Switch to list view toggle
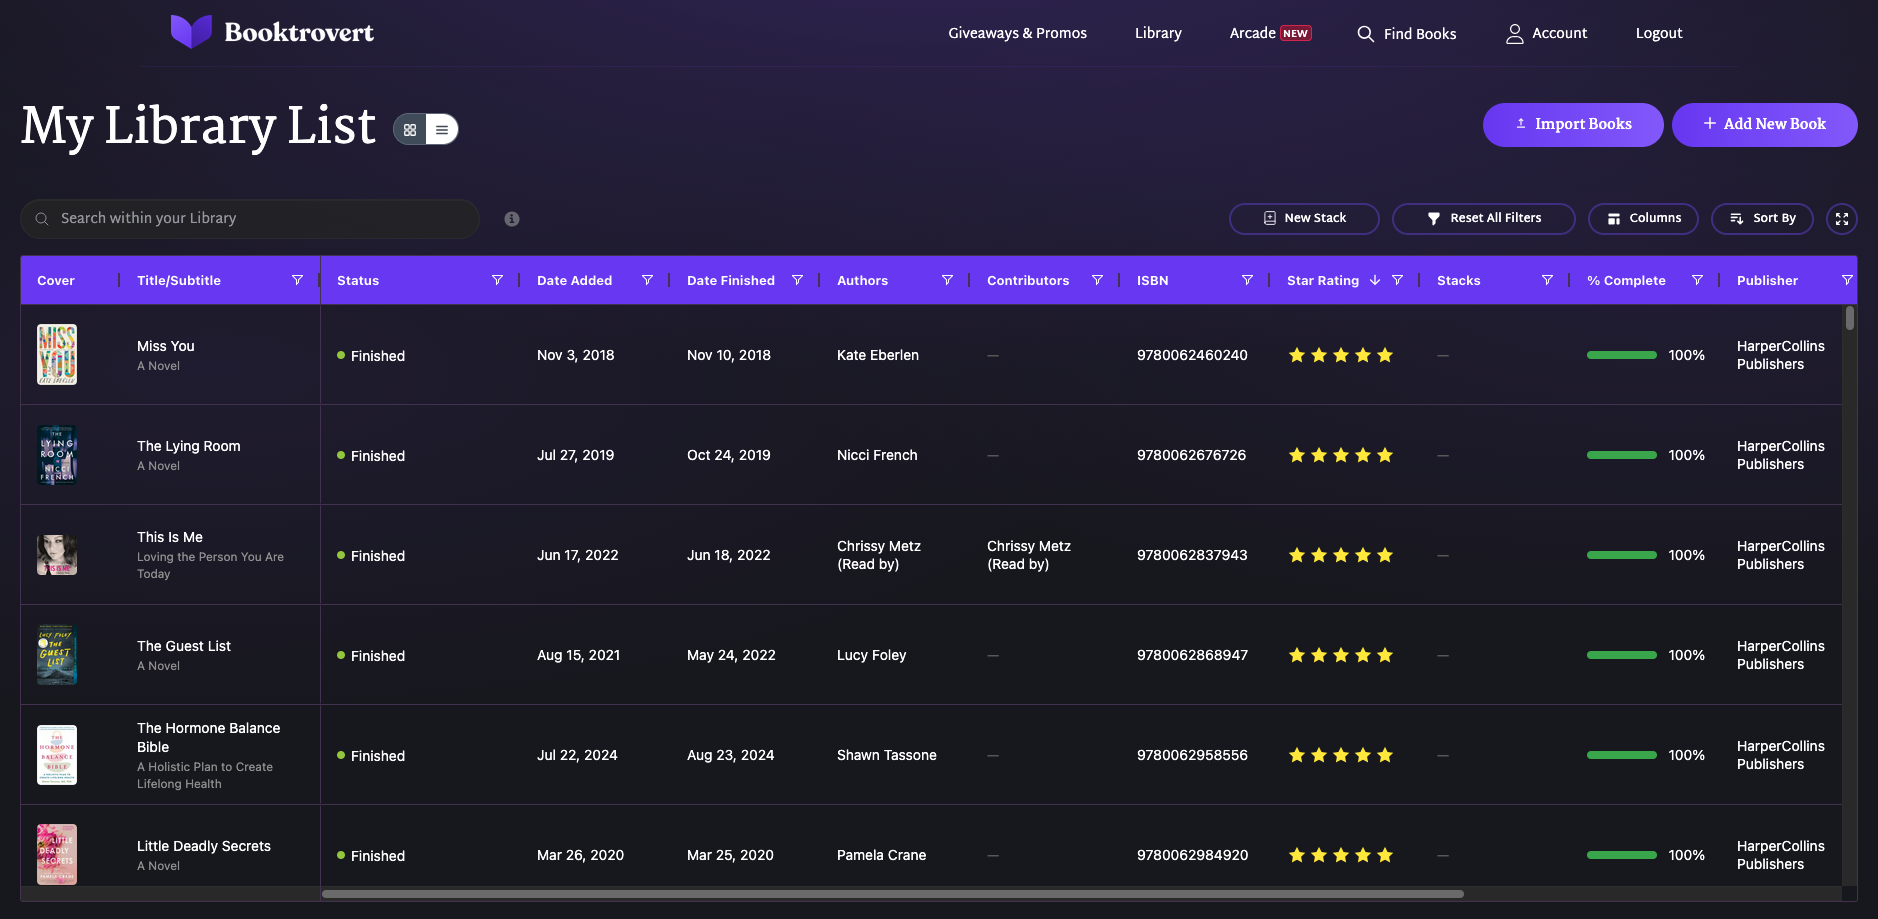The height and width of the screenshot is (919, 1878). [x=441, y=129]
